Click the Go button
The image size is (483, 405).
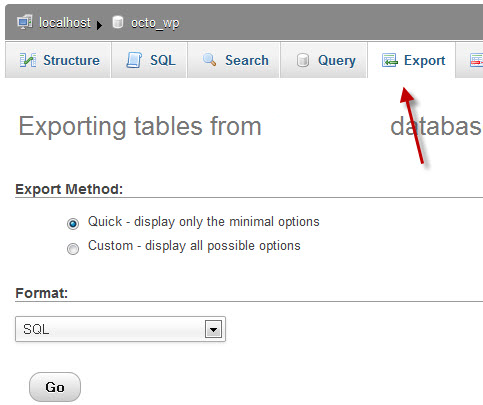(55, 387)
